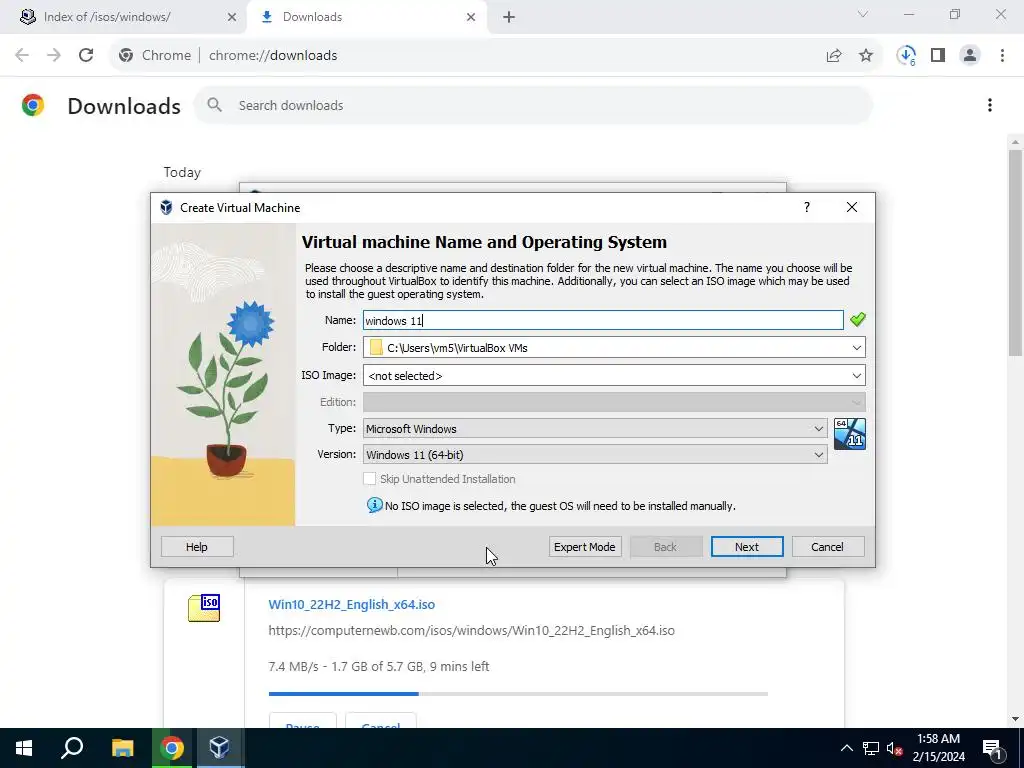Click the Expert Mode button
The width and height of the screenshot is (1024, 768).
click(x=584, y=547)
